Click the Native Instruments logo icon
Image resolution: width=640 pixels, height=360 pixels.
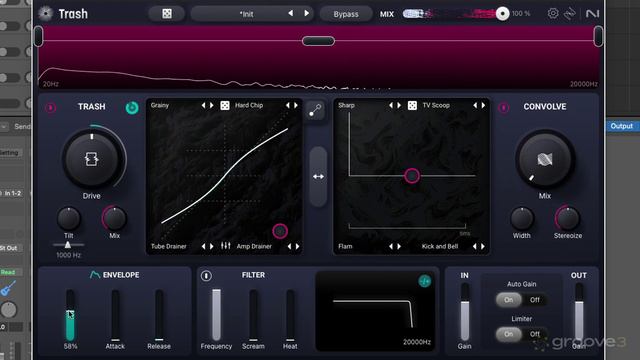pos(592,14)
